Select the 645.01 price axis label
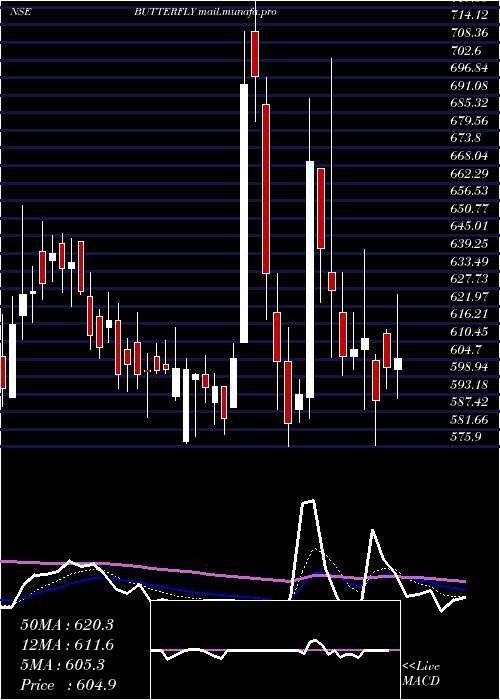500x700 pixels. pos(469,226)
